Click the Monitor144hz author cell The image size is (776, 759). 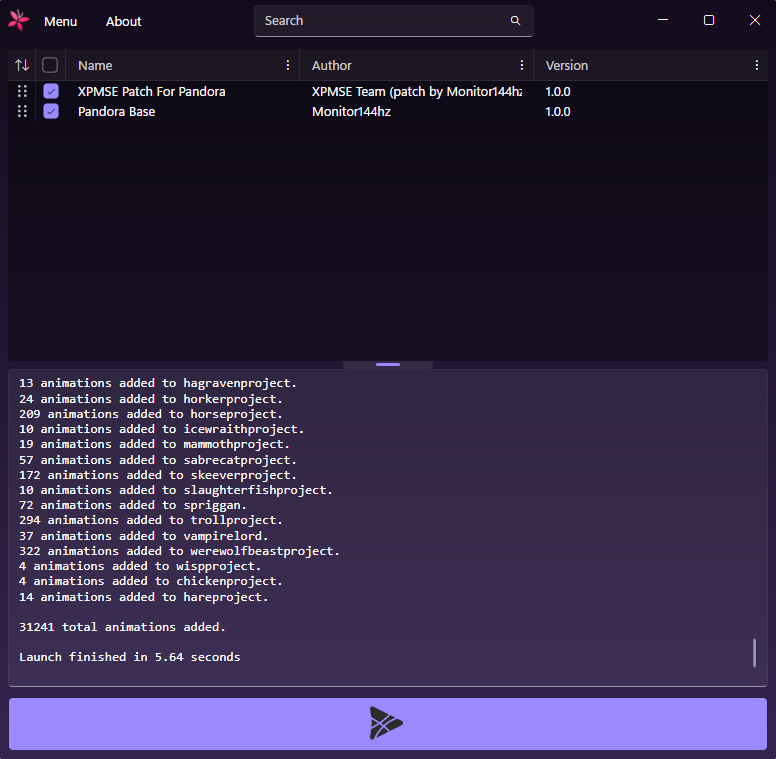click(351, 112)
